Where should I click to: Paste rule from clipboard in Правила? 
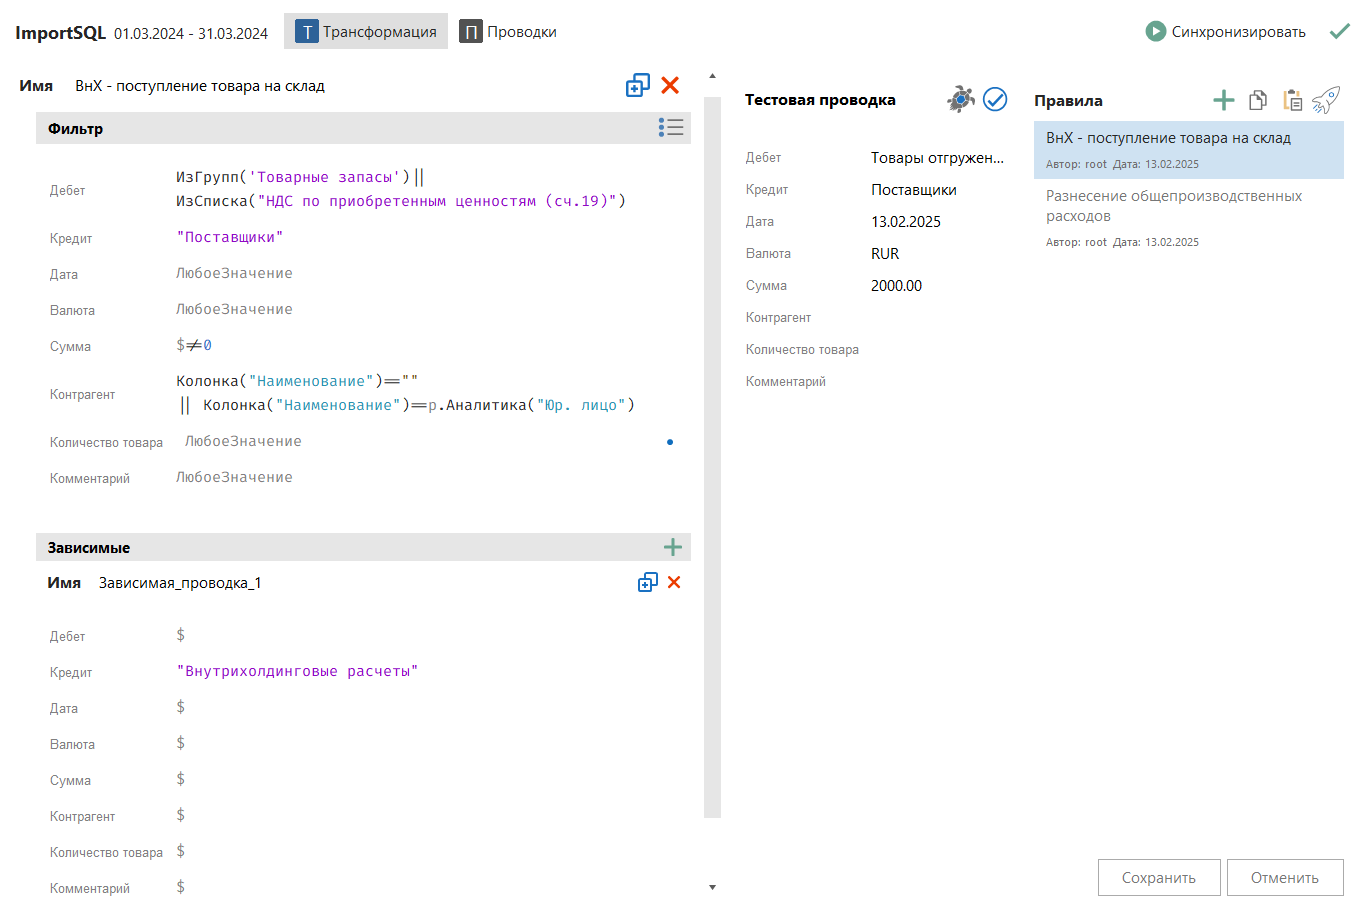pos(1292,100)
